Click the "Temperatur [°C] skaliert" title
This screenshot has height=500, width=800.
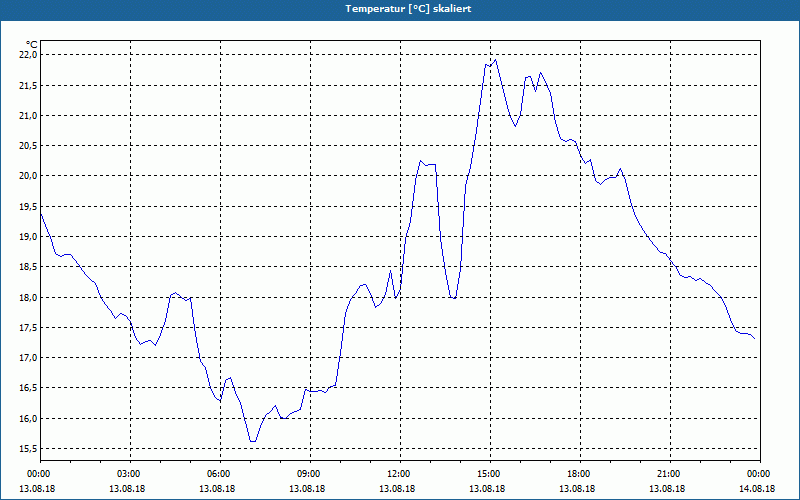click(408, 9)
